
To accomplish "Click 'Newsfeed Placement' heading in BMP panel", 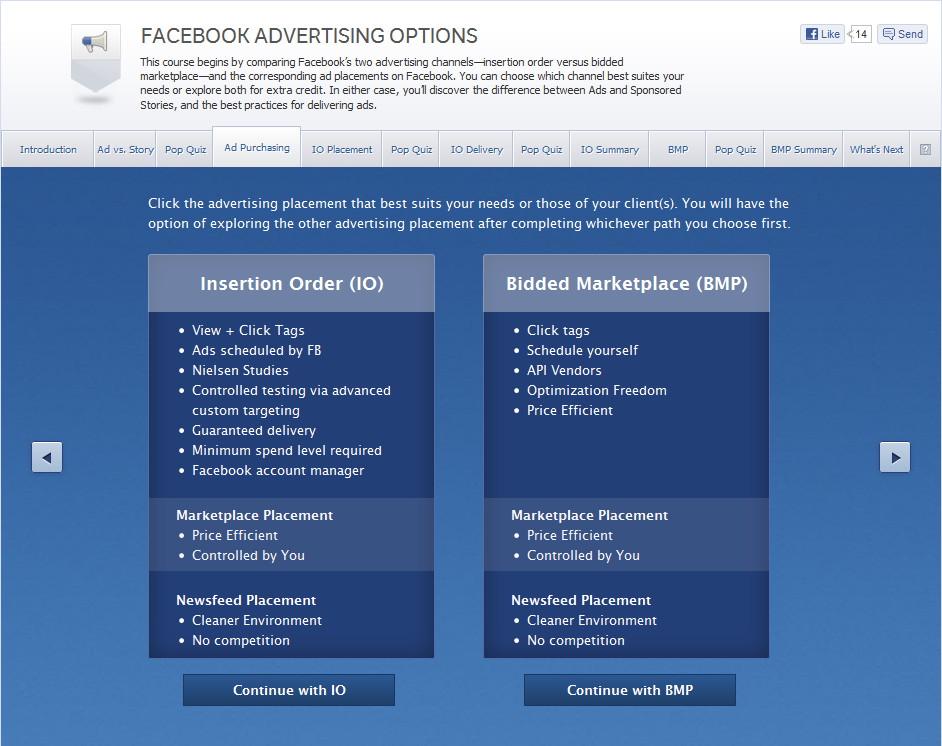I will pyautogui.click(x=581, y=601).
